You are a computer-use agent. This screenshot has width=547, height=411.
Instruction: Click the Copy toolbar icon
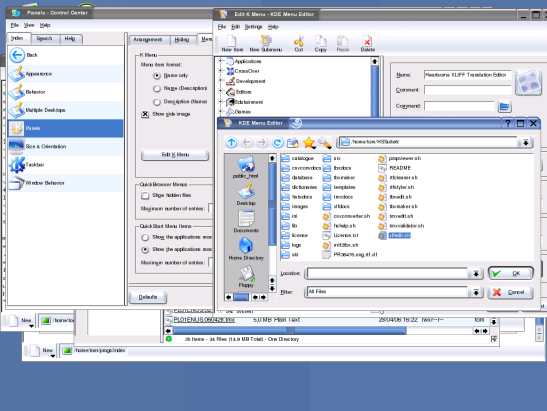321,44
